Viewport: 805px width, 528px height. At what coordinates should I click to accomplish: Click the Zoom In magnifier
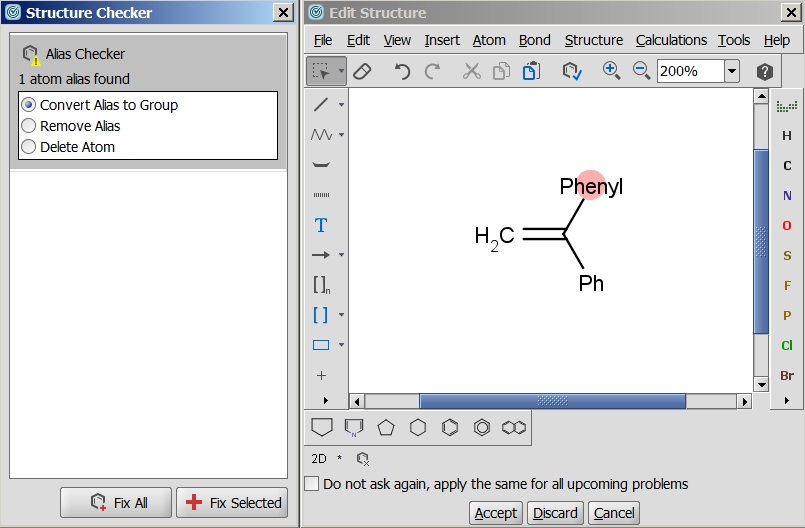[x=611, y=71]
